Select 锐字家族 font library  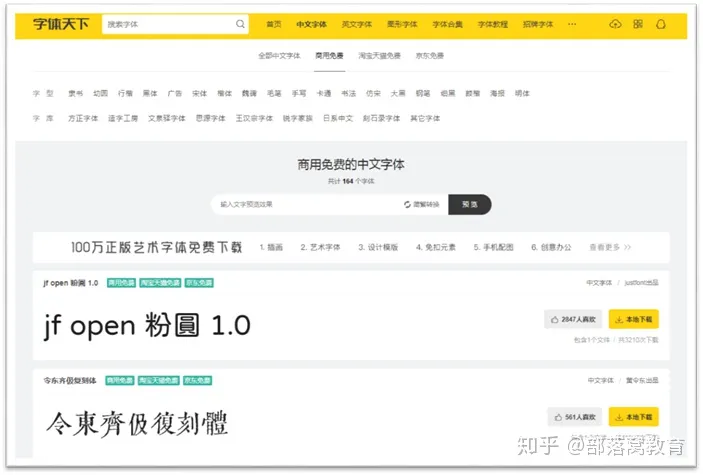(x=298, y=118)
